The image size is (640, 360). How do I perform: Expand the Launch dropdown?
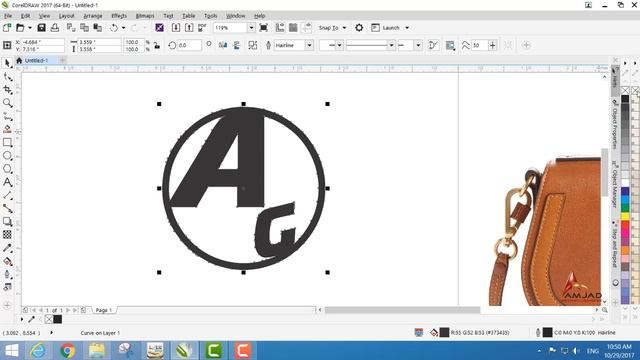407,28
